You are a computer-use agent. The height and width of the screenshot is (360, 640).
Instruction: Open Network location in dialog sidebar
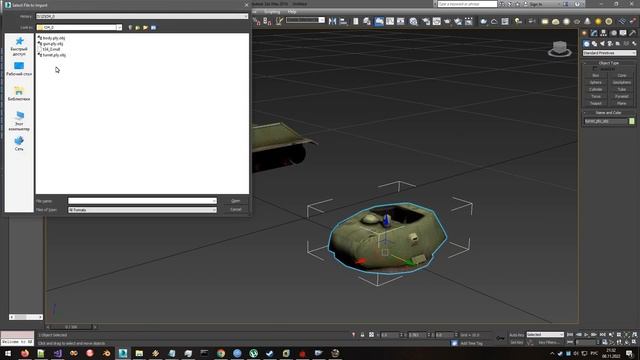click(19, 144)
